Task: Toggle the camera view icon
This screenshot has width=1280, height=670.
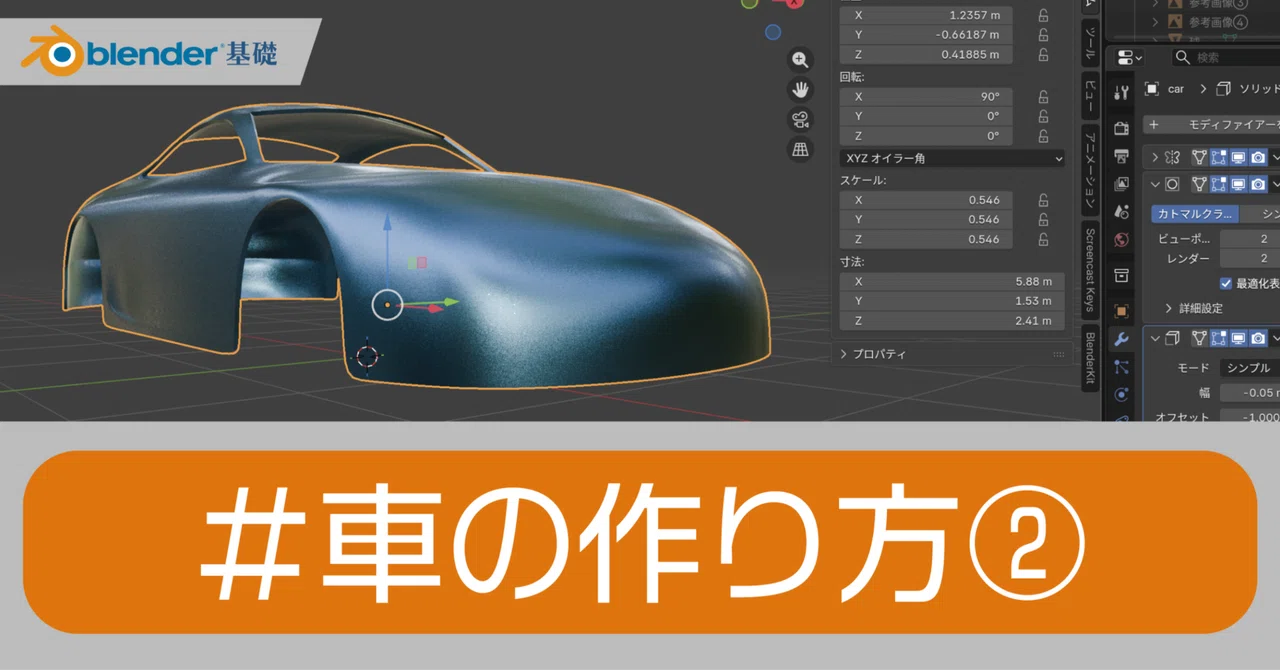Action: tap(800, 120)
